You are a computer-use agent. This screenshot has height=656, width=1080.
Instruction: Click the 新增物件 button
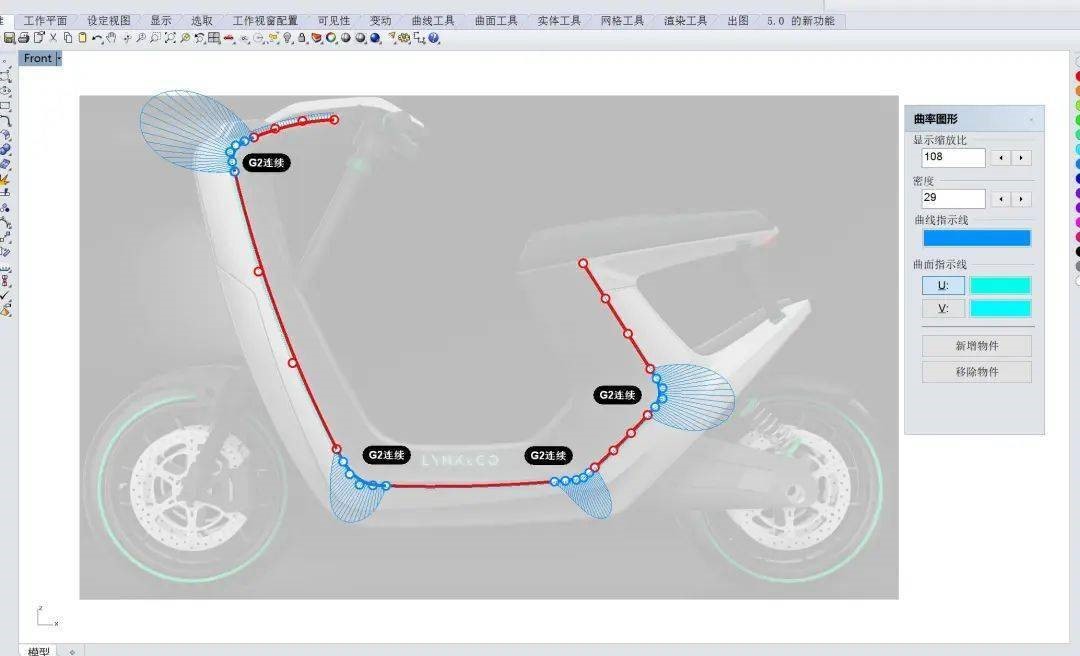click(x=977, y=346)
